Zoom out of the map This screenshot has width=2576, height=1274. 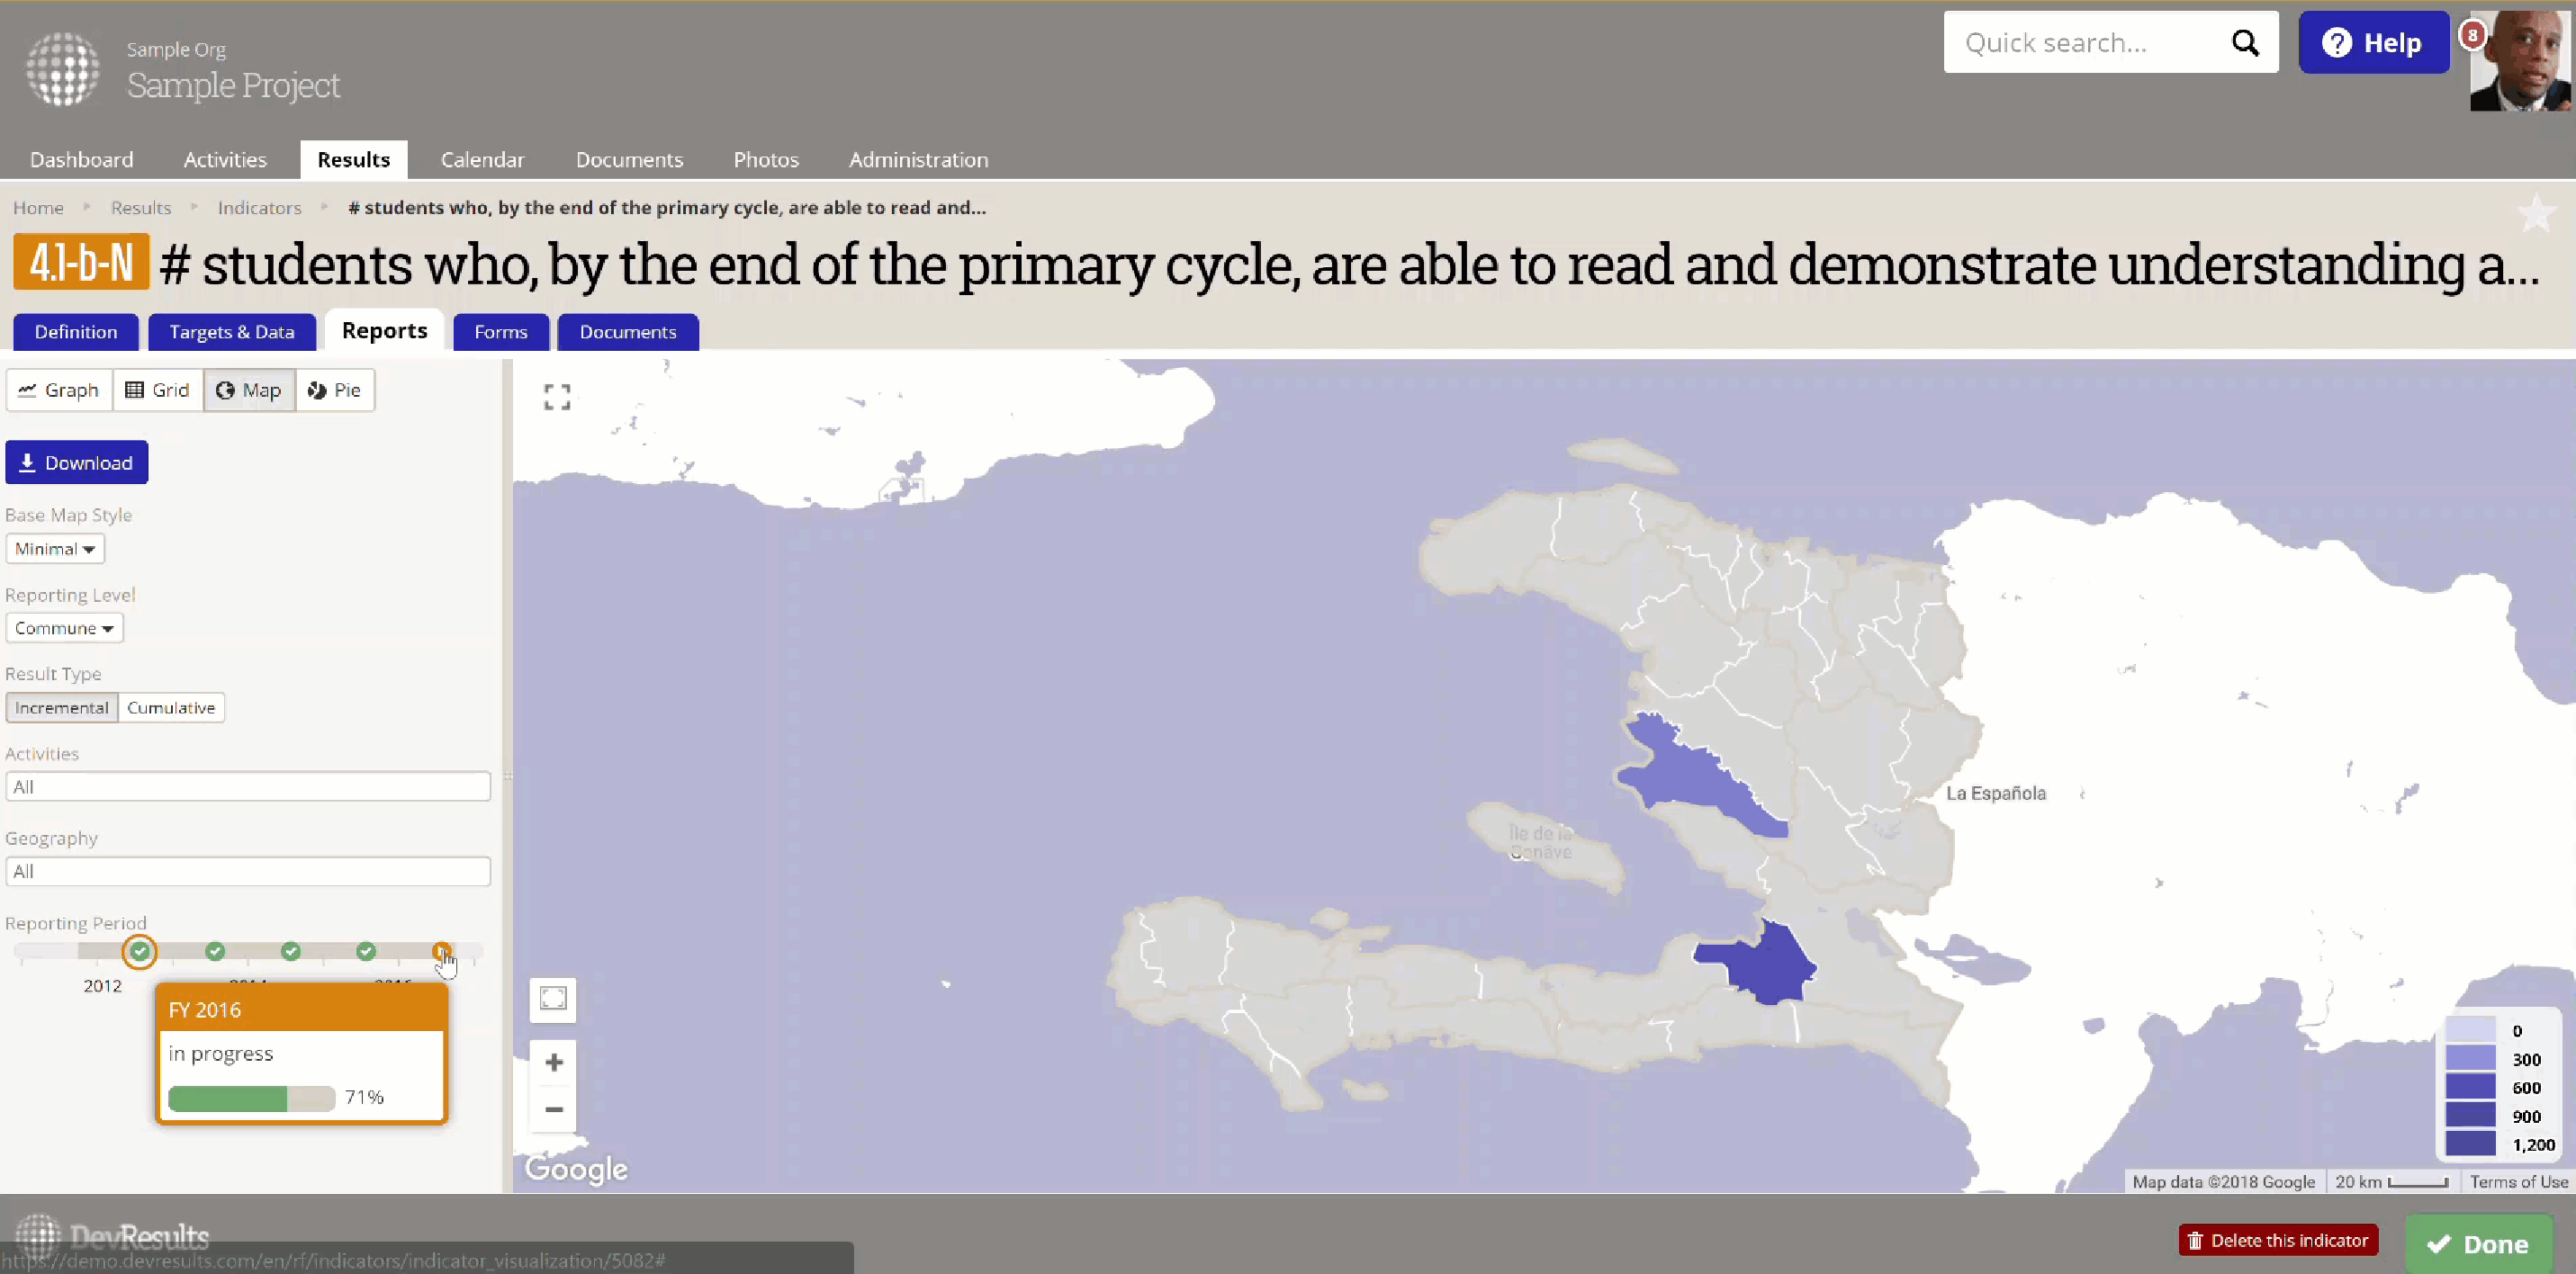pos(553,1109)
